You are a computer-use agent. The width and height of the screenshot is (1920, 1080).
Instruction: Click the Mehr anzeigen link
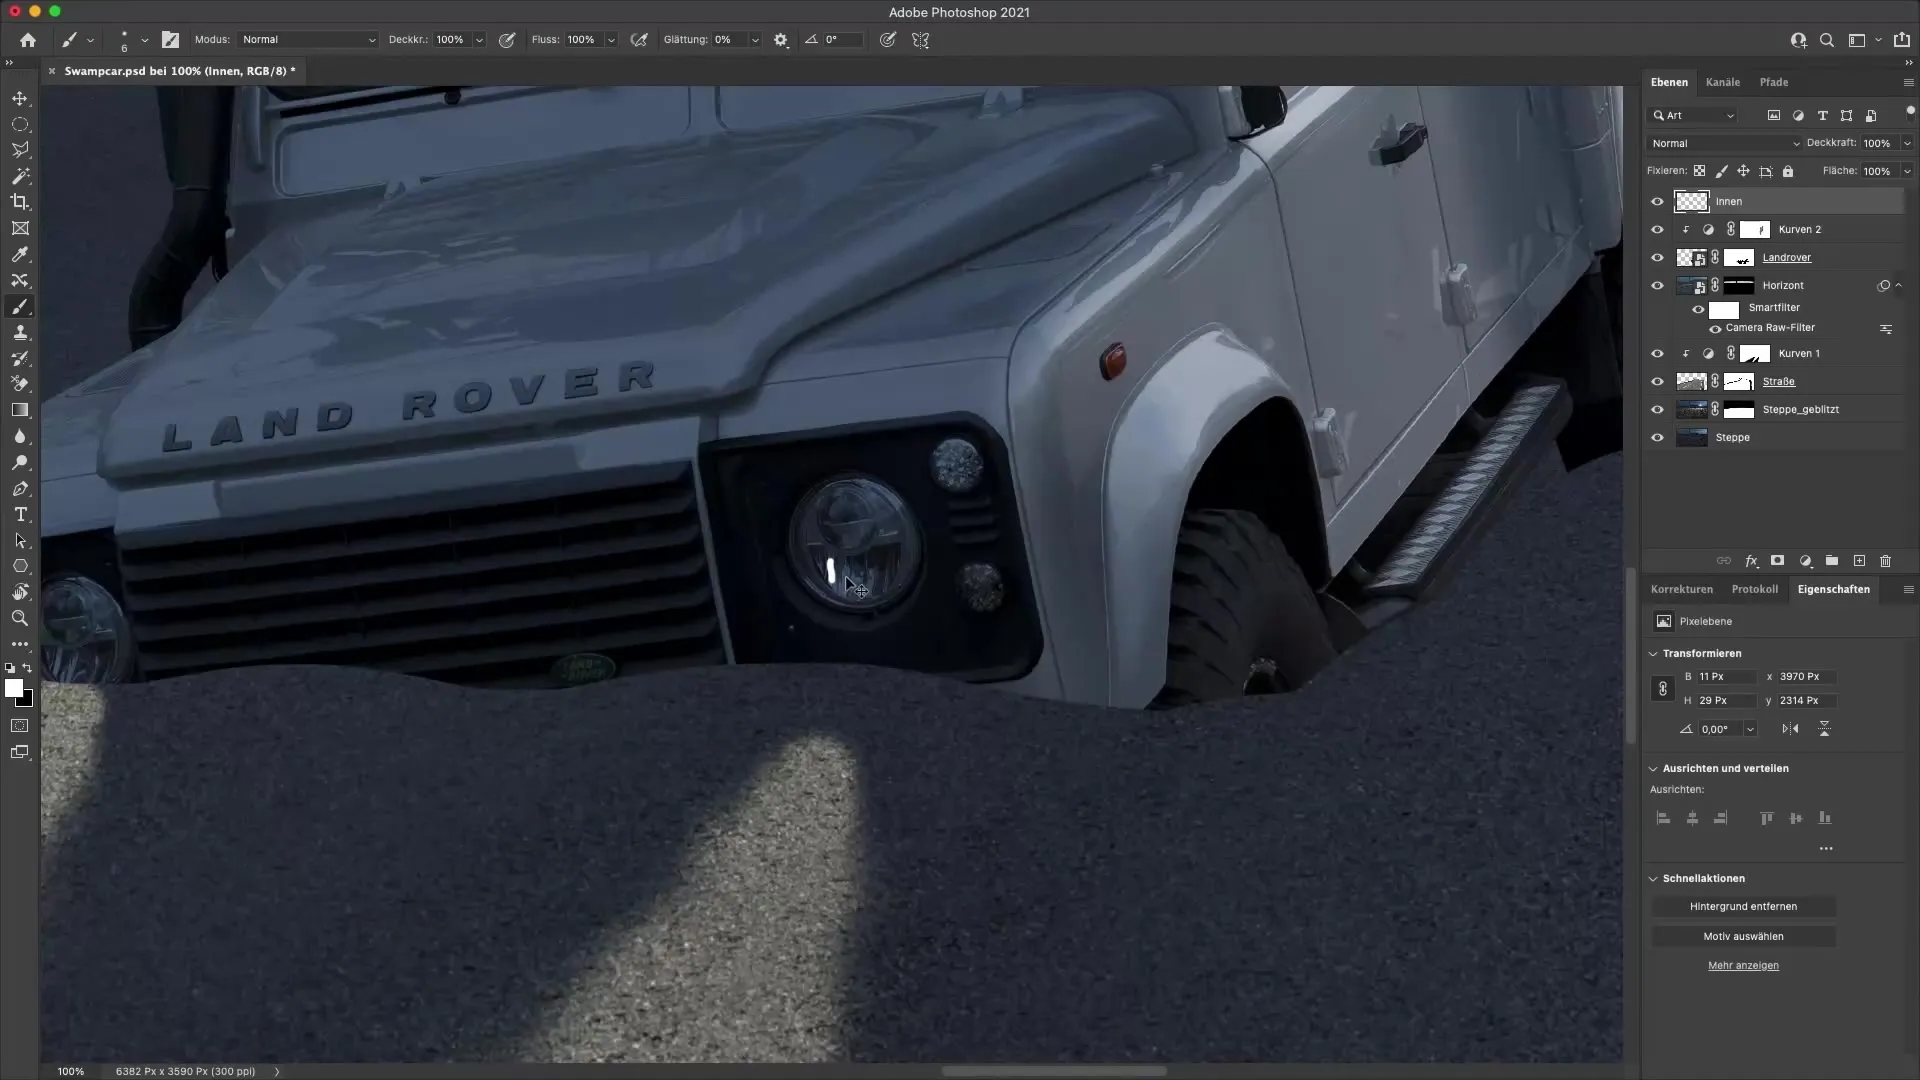1743,965
